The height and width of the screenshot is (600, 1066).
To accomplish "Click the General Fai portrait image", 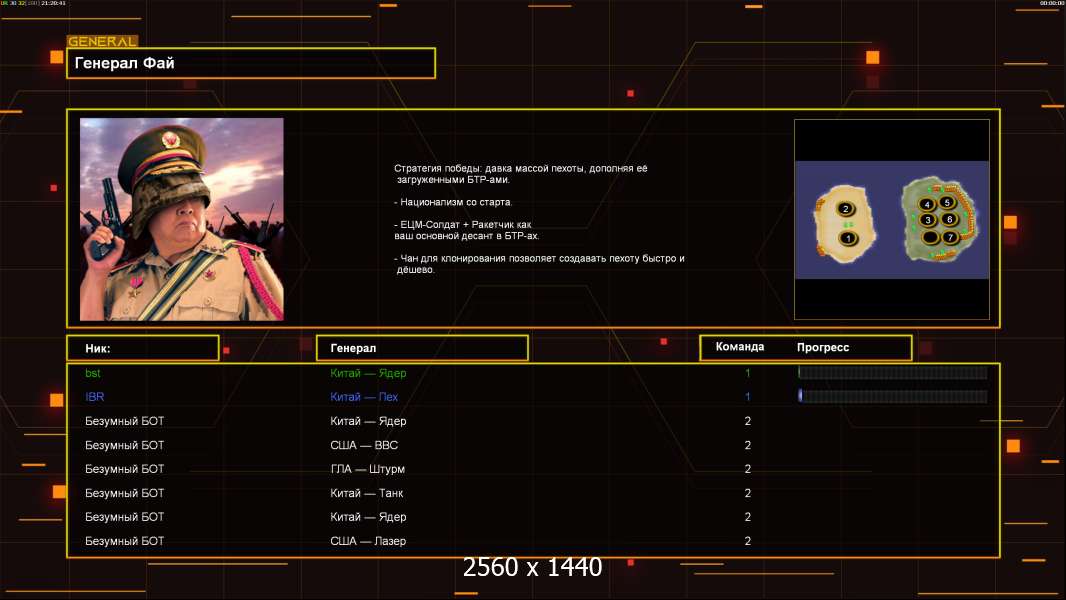I will 182,219.
